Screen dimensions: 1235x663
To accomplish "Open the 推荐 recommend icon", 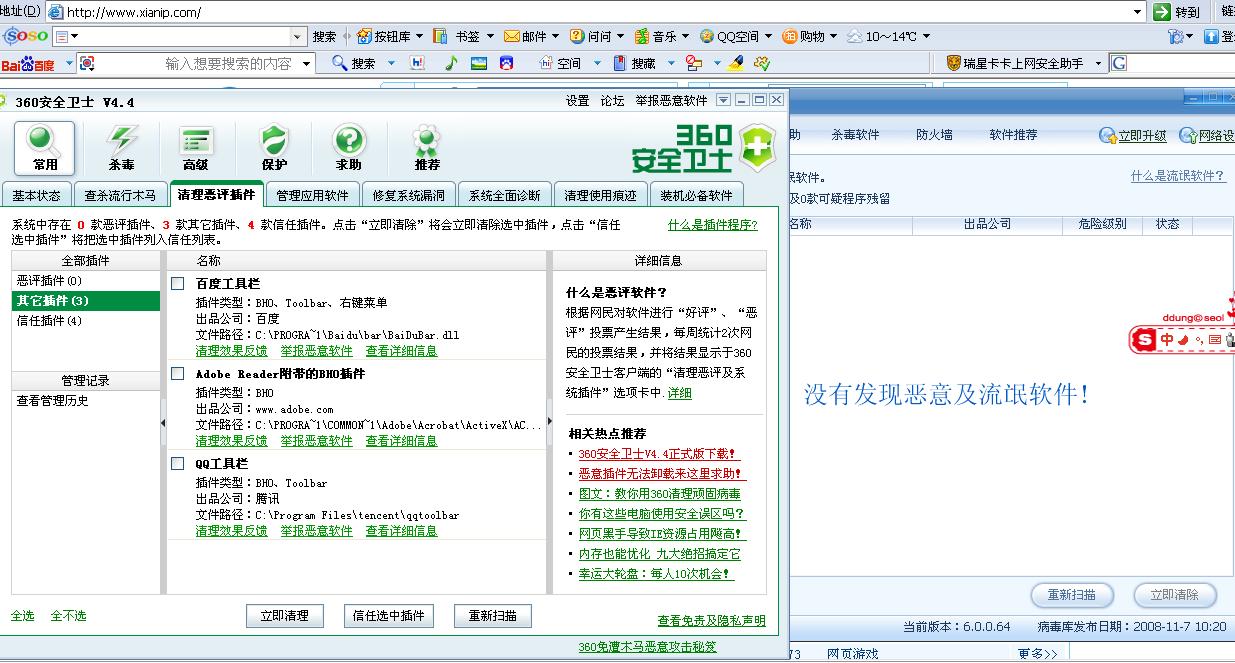I will point(427,148).
